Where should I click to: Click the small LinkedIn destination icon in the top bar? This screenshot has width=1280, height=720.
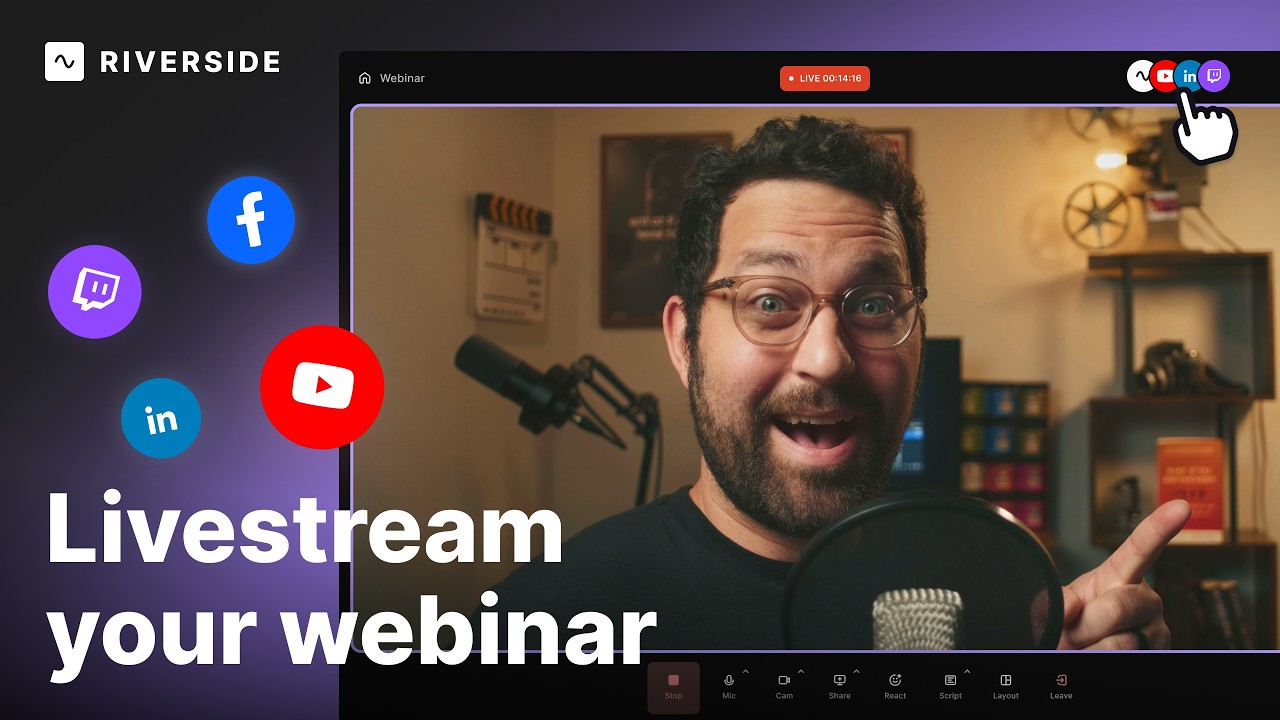pyautogui.click(x=1189, y=76)
